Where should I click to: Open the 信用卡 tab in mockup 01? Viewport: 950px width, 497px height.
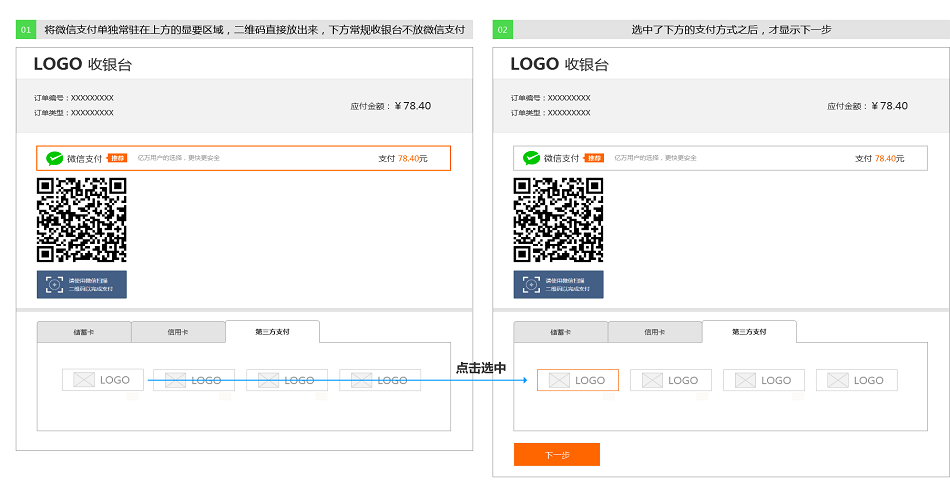[178, 332]
